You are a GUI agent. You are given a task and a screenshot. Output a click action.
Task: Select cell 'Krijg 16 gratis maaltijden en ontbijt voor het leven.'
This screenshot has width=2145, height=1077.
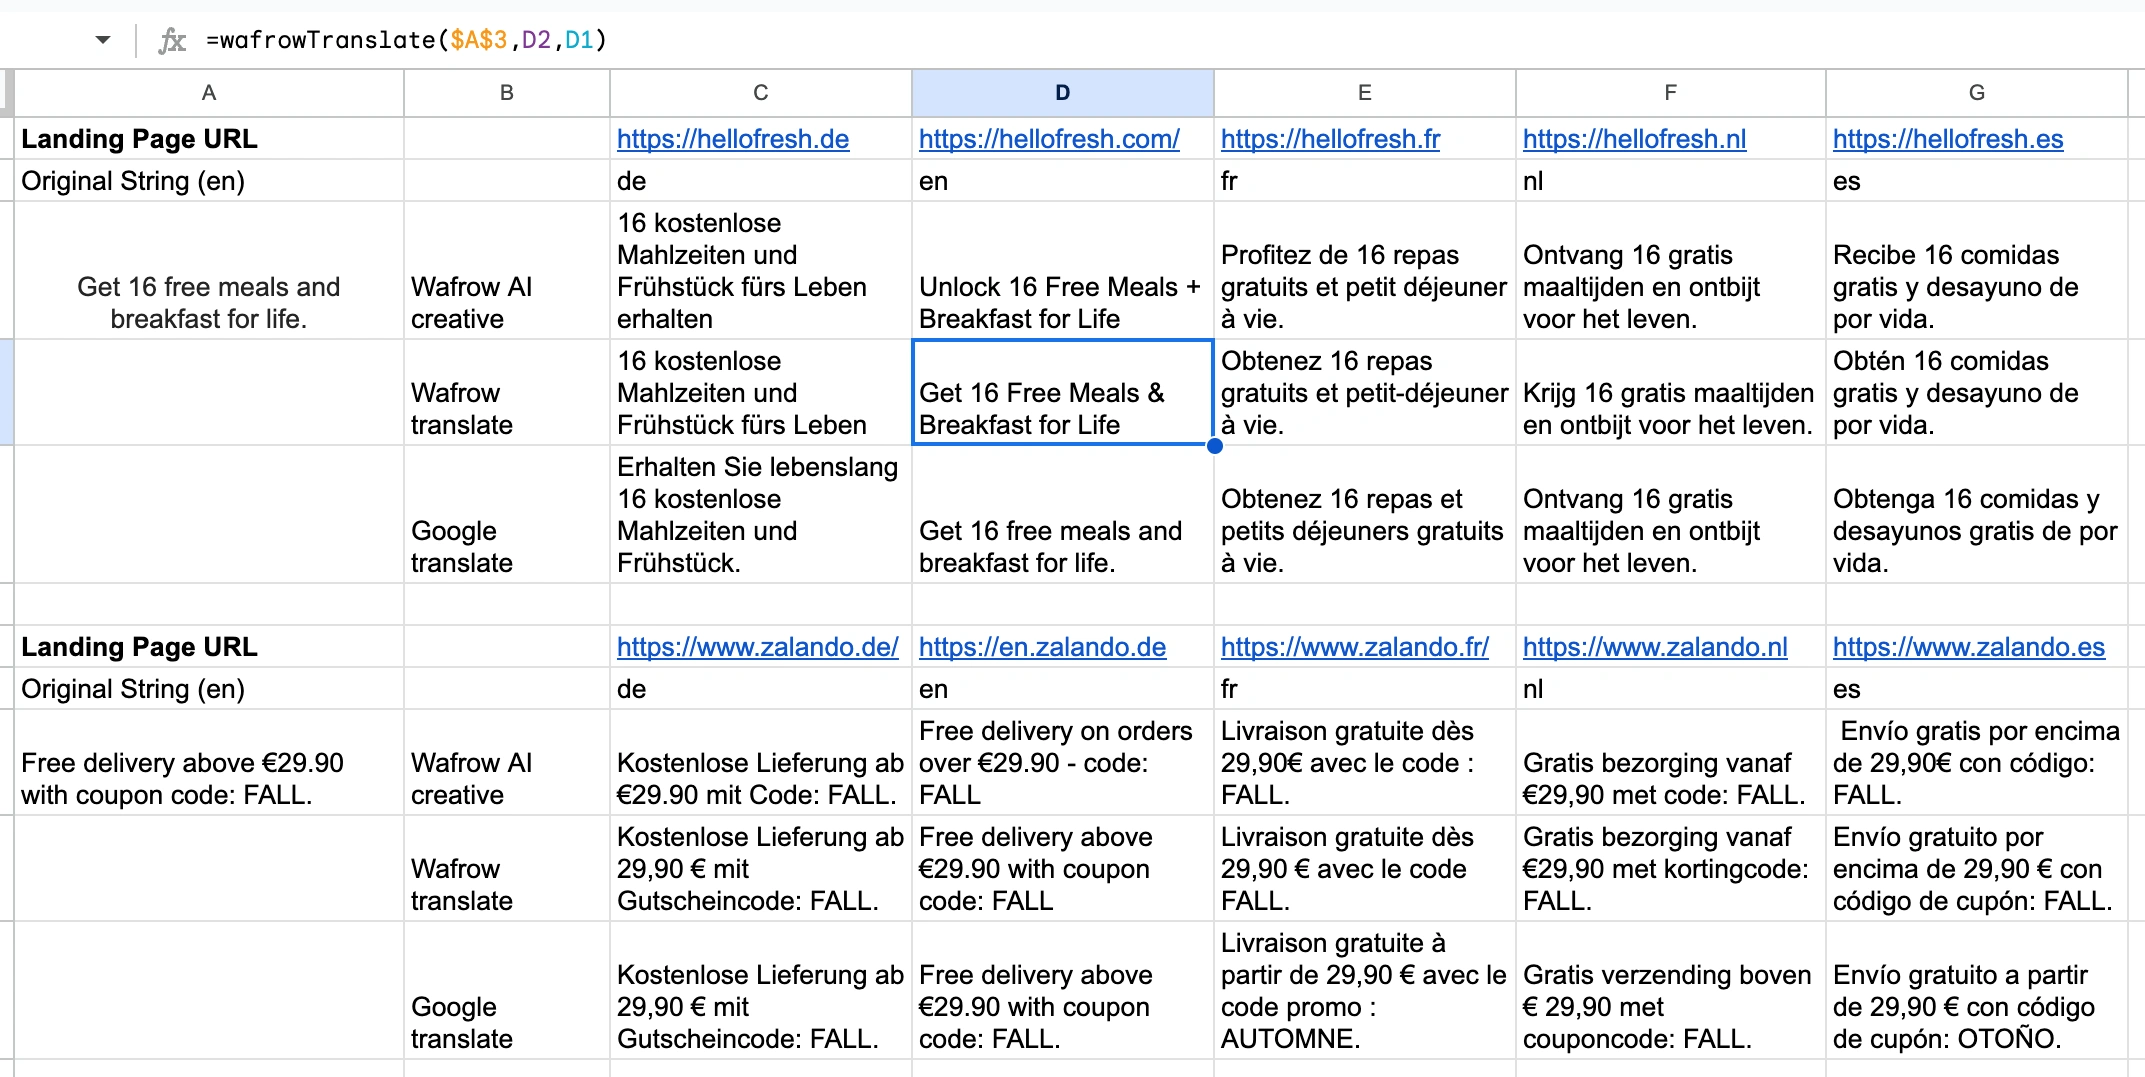click(1671, 392)
